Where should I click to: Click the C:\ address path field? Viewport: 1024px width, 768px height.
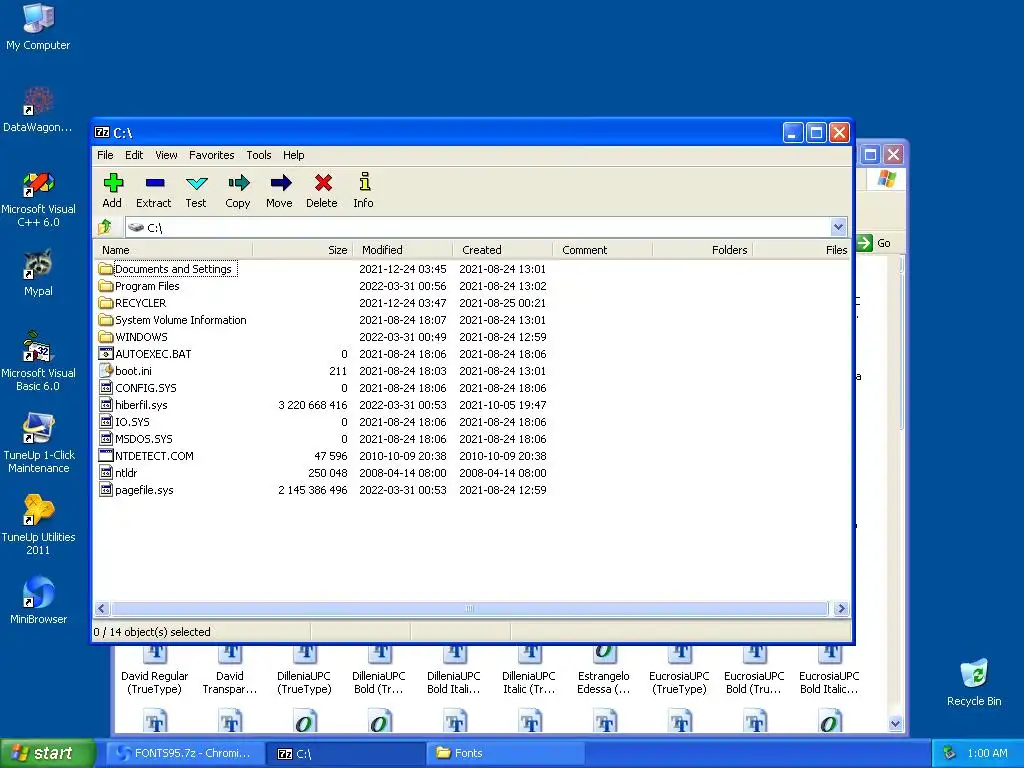pyautogui.click(x=477, y=227)
